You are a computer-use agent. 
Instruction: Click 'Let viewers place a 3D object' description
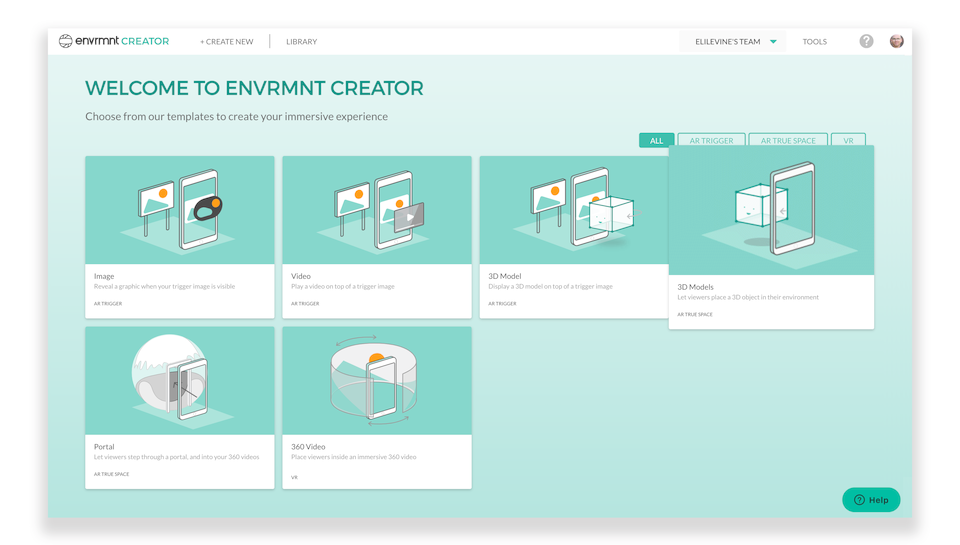748,297
